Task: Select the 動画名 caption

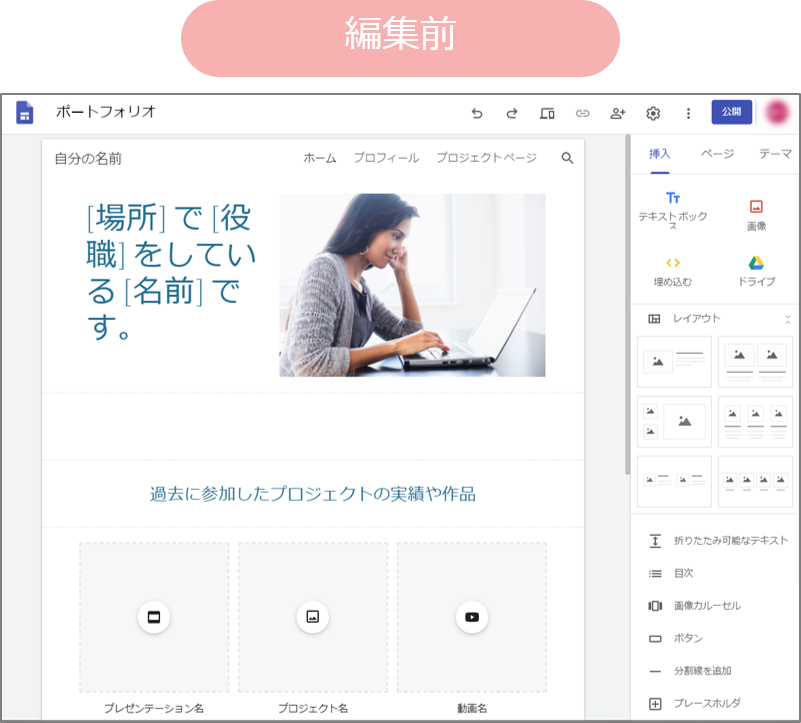Action: pyautogui.click(x=472, y=708)
